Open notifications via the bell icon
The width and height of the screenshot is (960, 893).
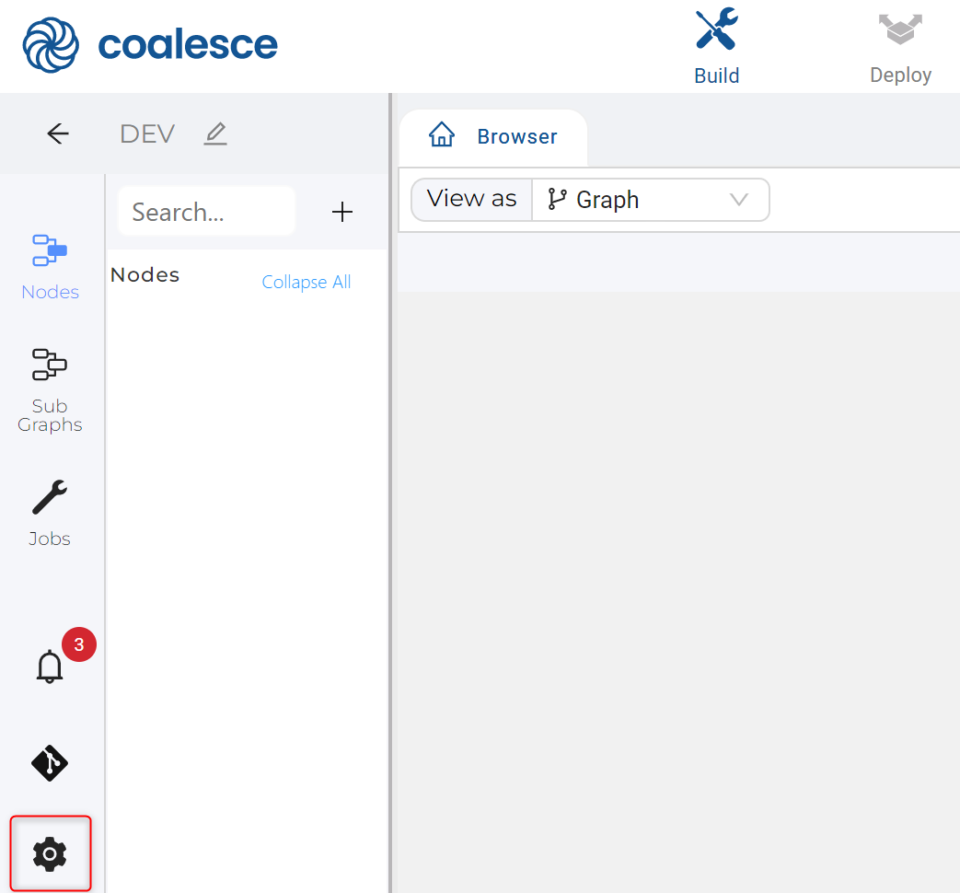coord(49,665)
